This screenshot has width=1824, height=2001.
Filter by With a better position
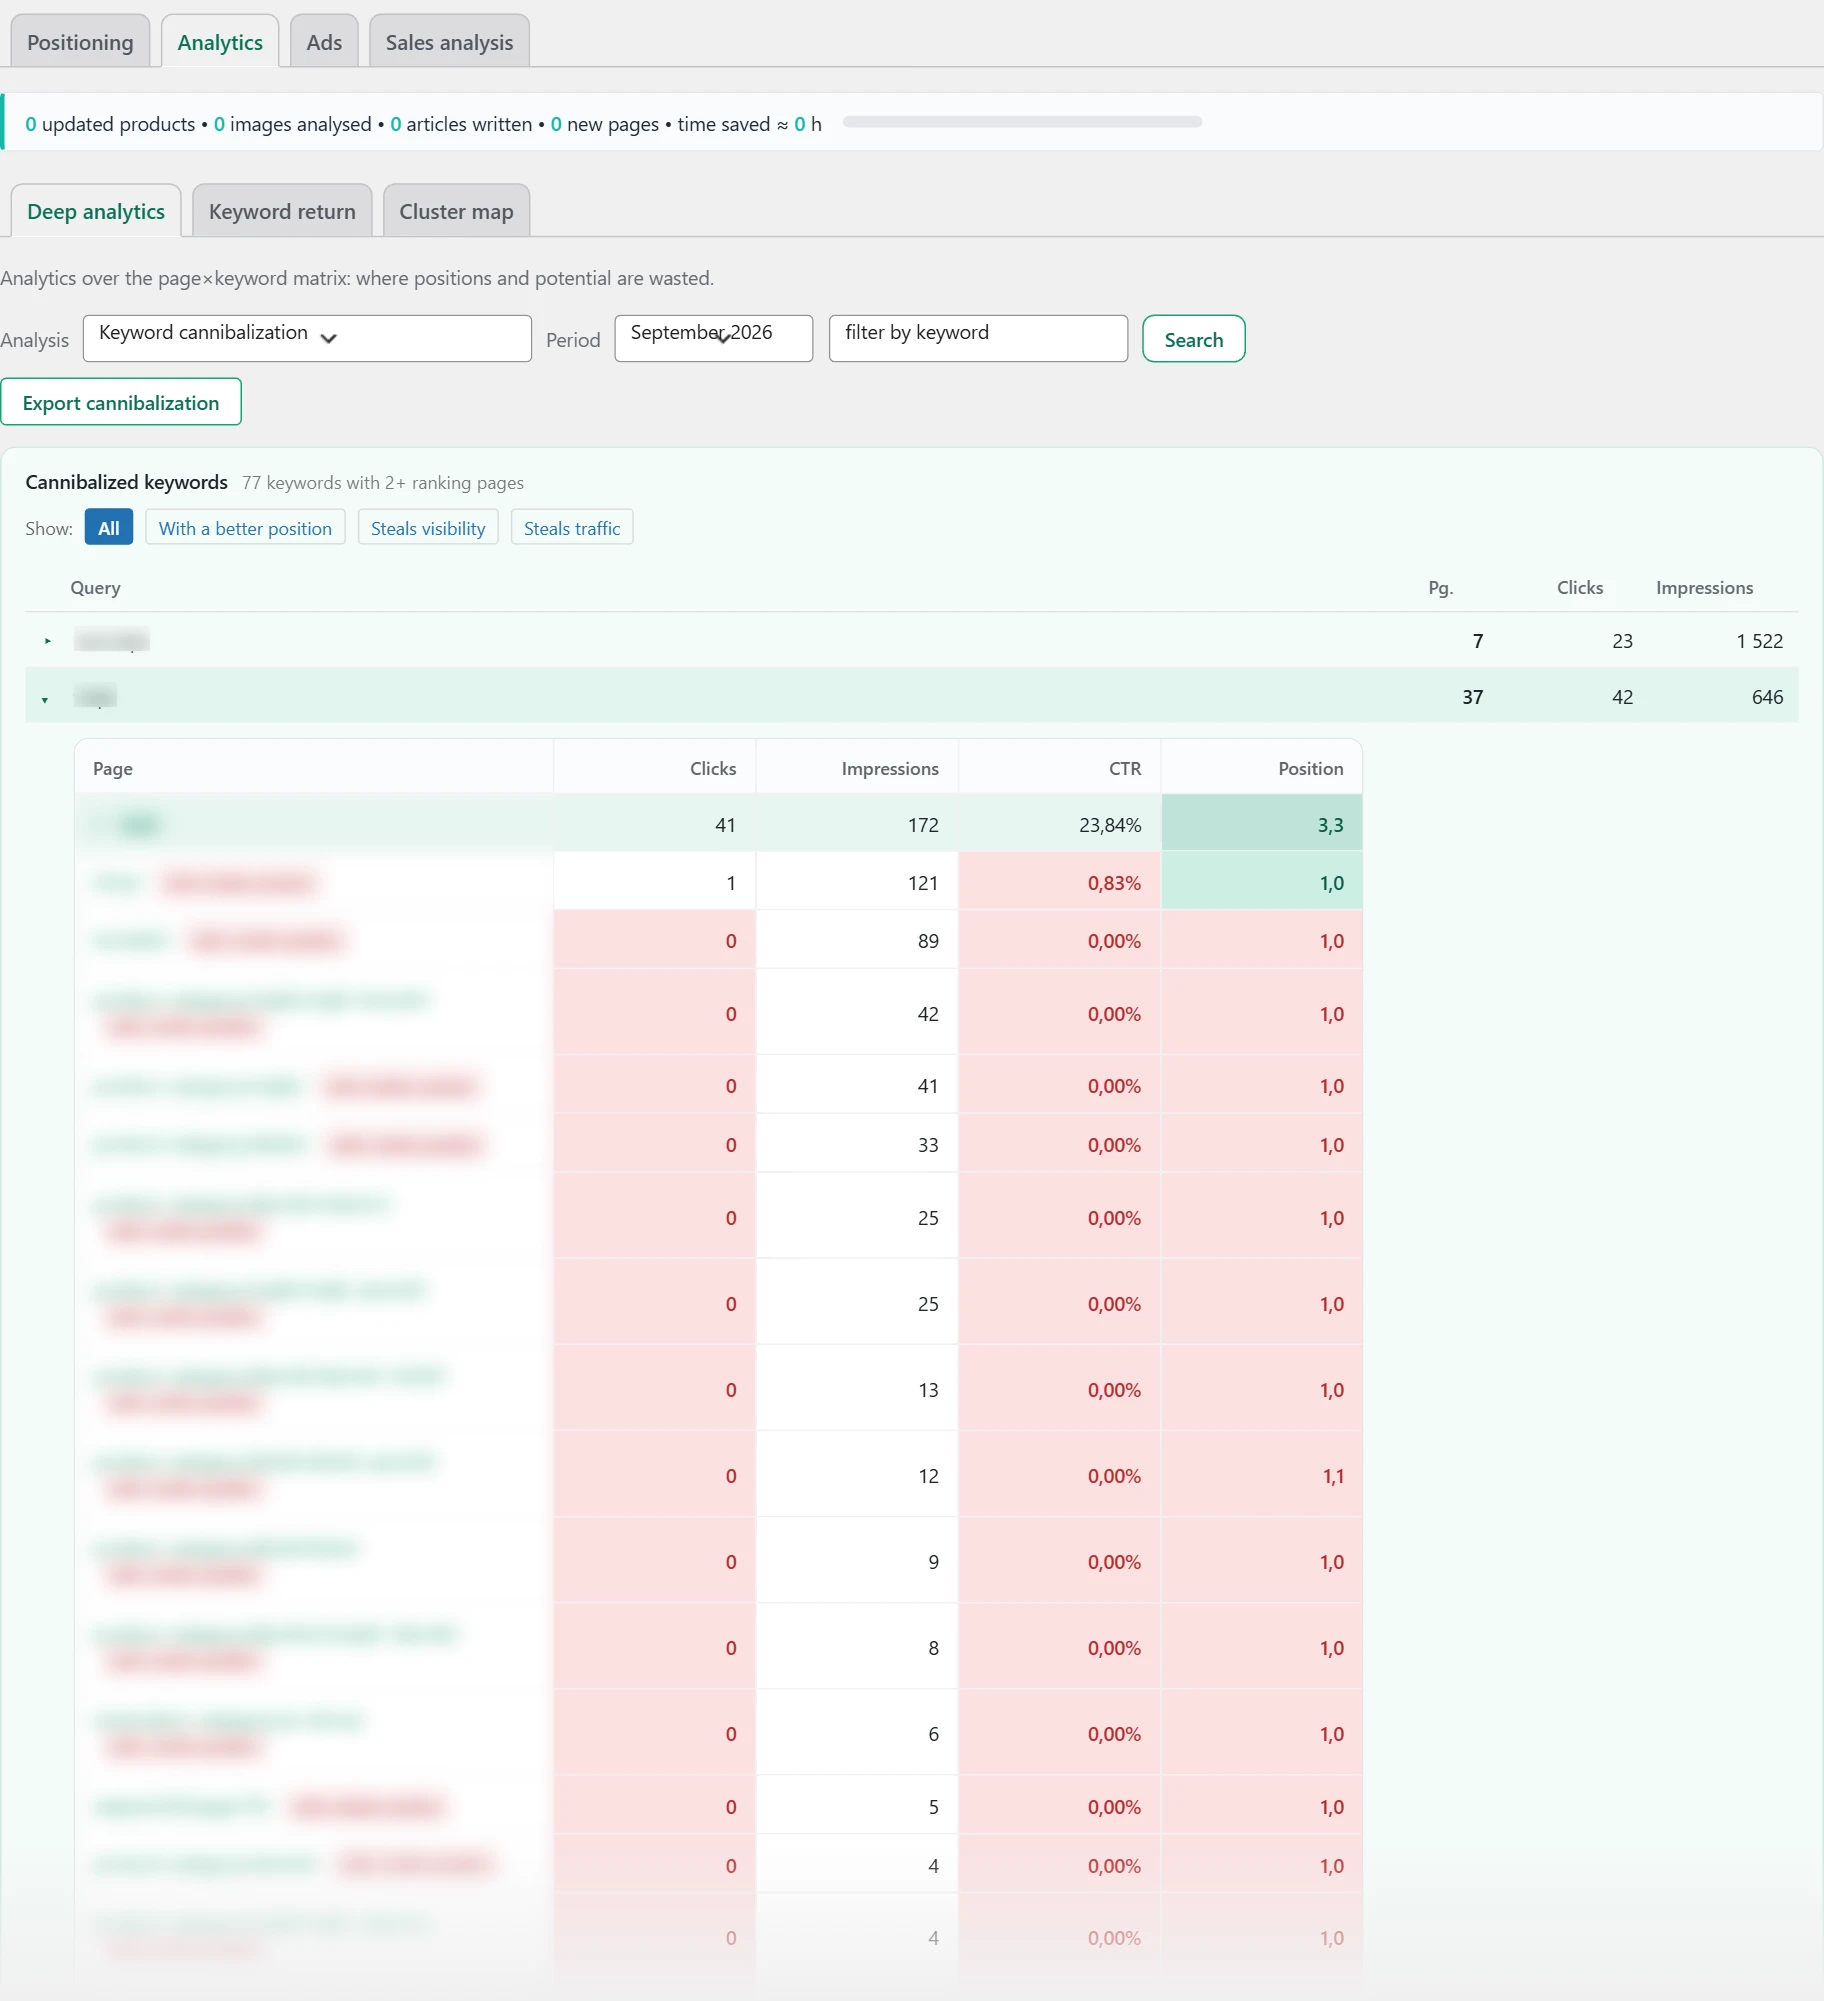coord(245,528)
